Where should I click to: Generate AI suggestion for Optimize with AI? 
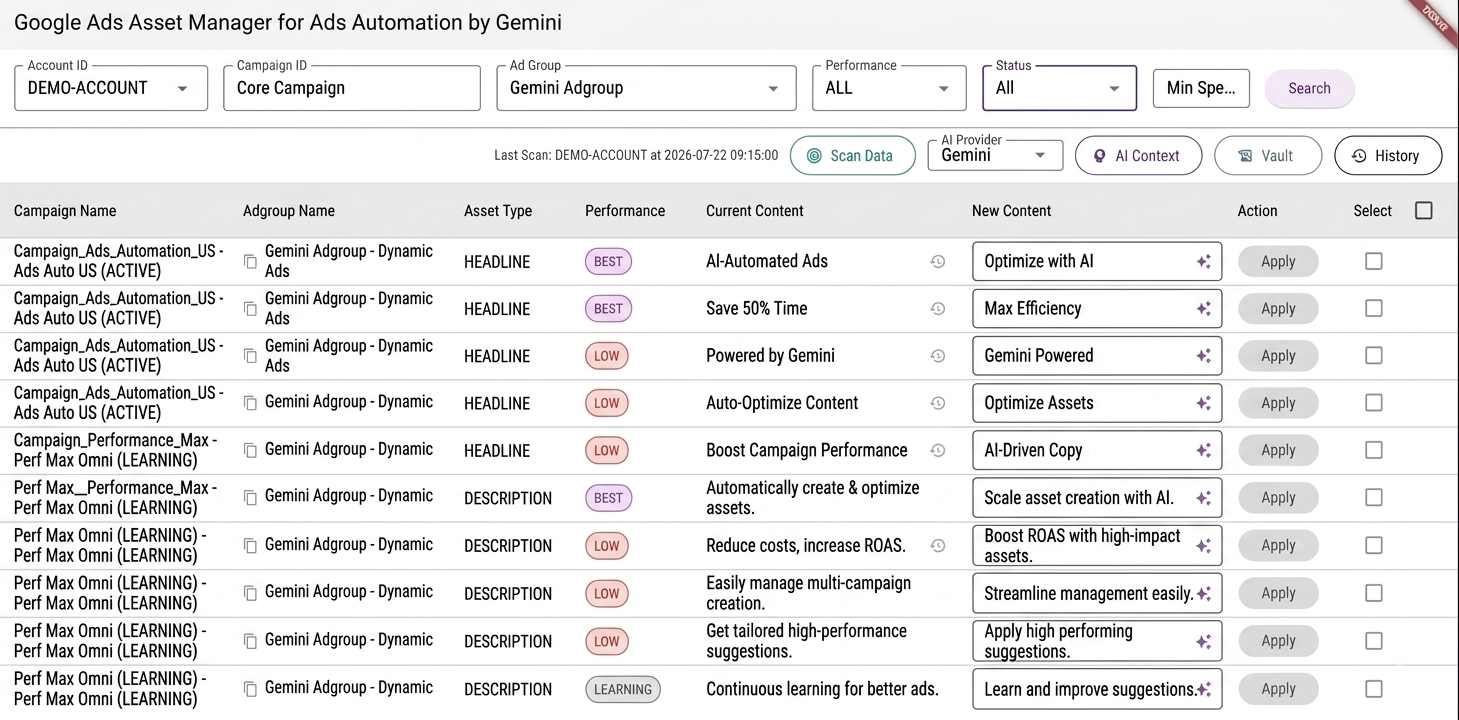pos(1204,261)
